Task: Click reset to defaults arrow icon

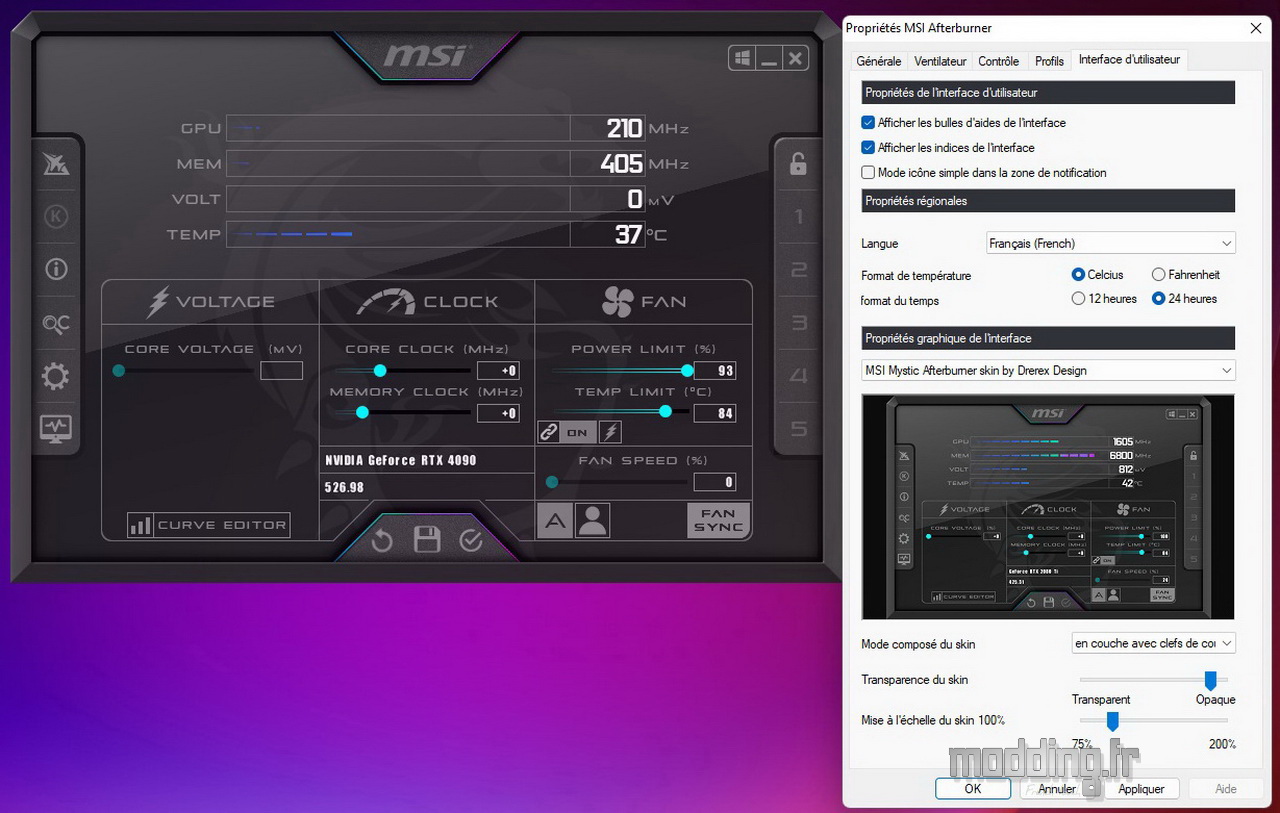Action: click(382, 541)
